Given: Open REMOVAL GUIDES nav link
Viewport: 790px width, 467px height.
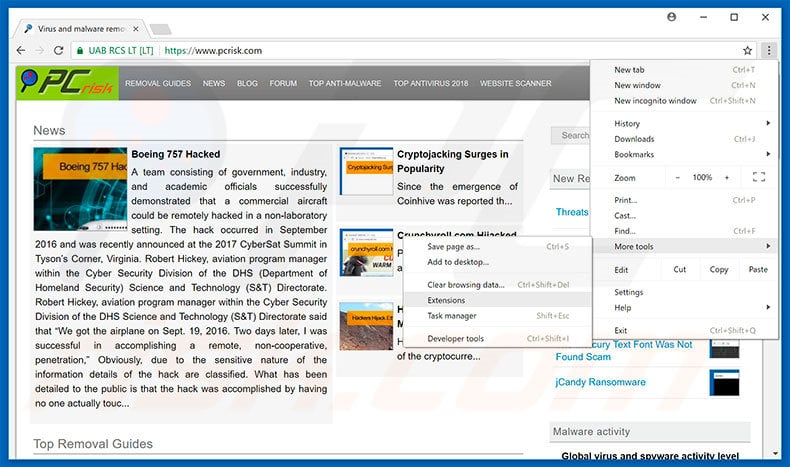Looking at the screenshot, I should [x=158, y=83].
